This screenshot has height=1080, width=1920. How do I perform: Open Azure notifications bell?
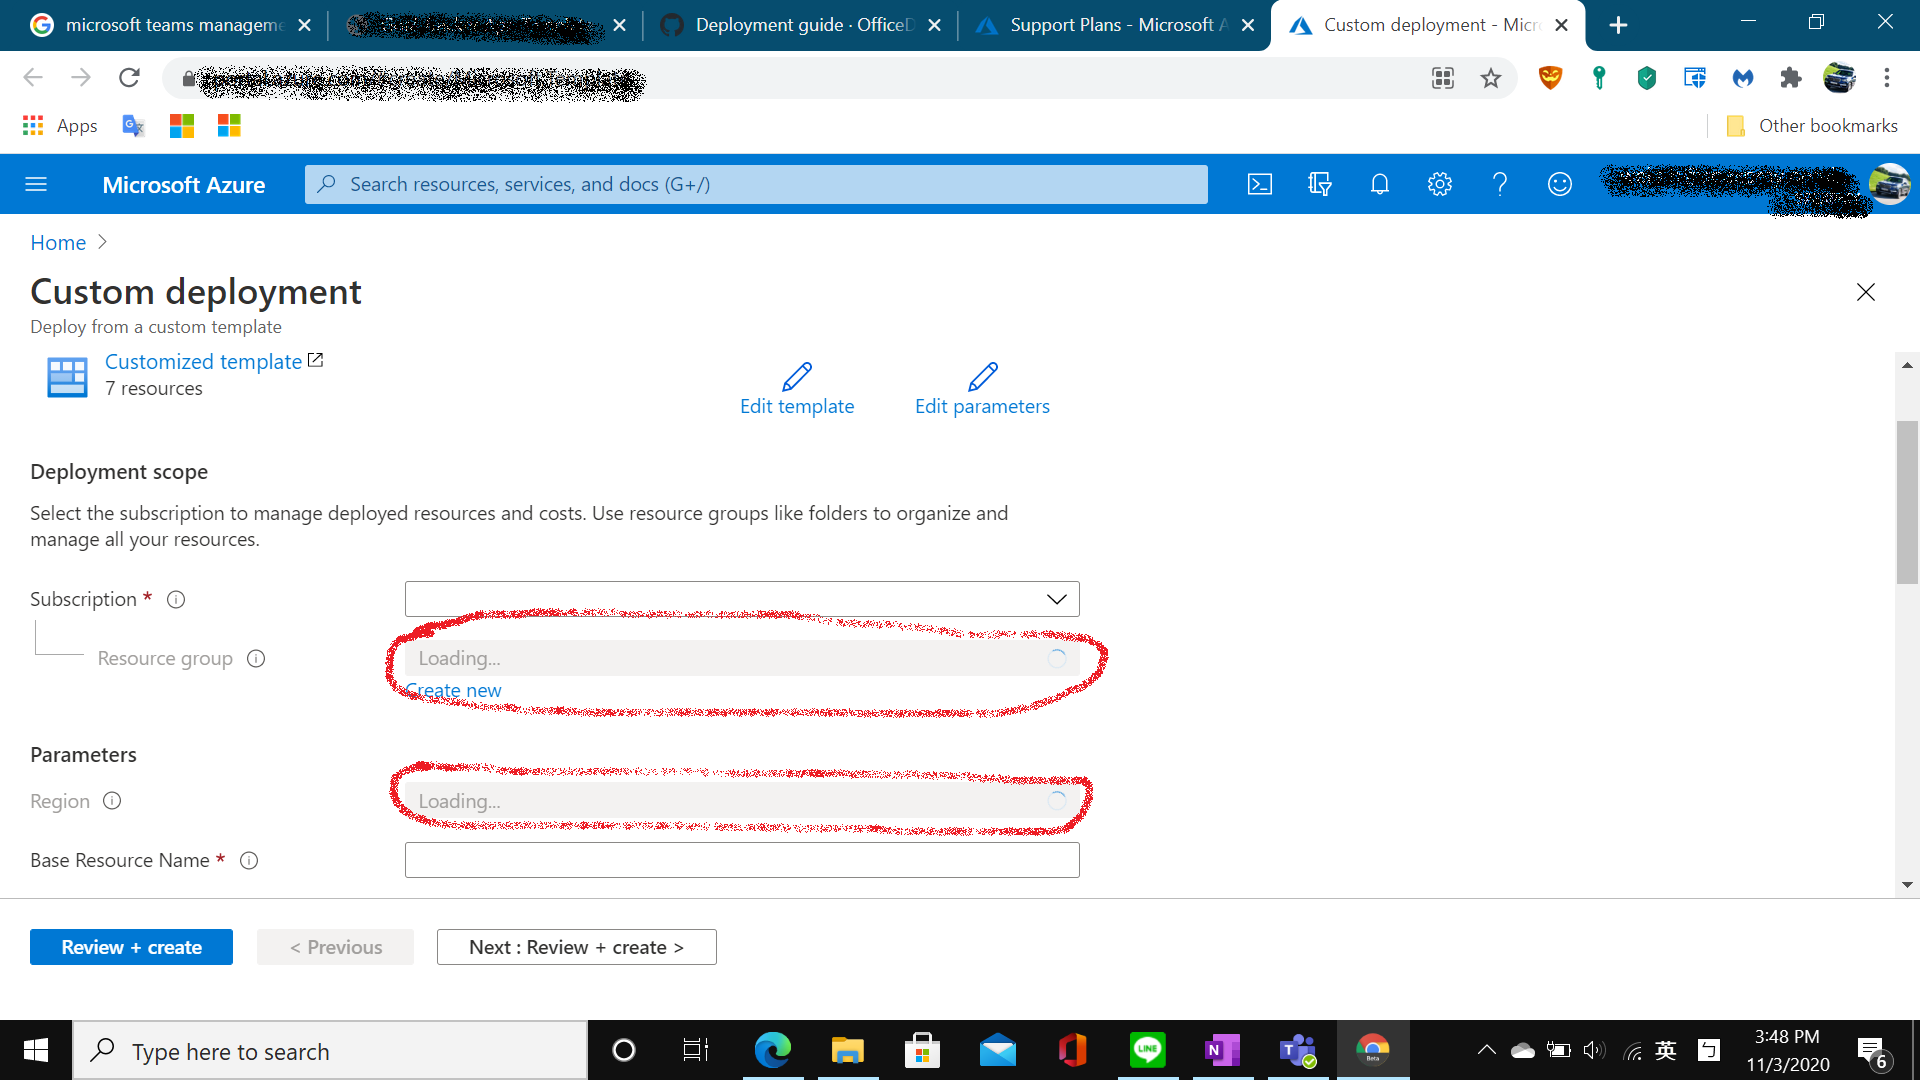[1380, 184]
